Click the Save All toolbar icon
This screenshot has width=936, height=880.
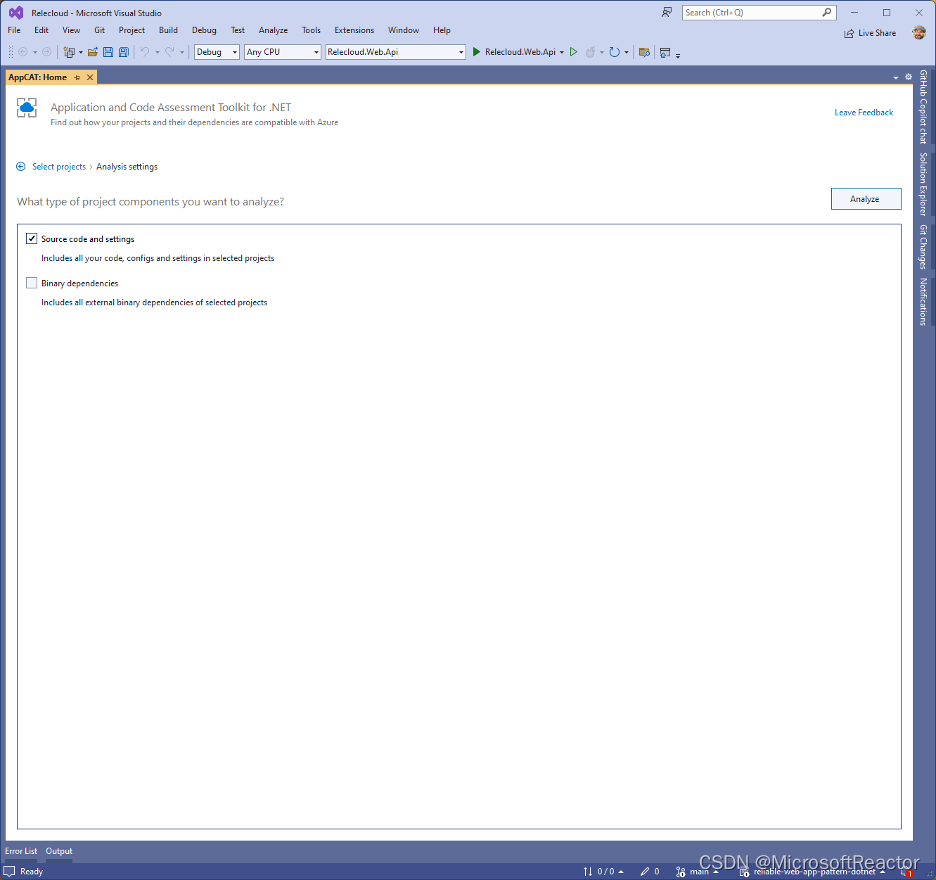[124, 52]
